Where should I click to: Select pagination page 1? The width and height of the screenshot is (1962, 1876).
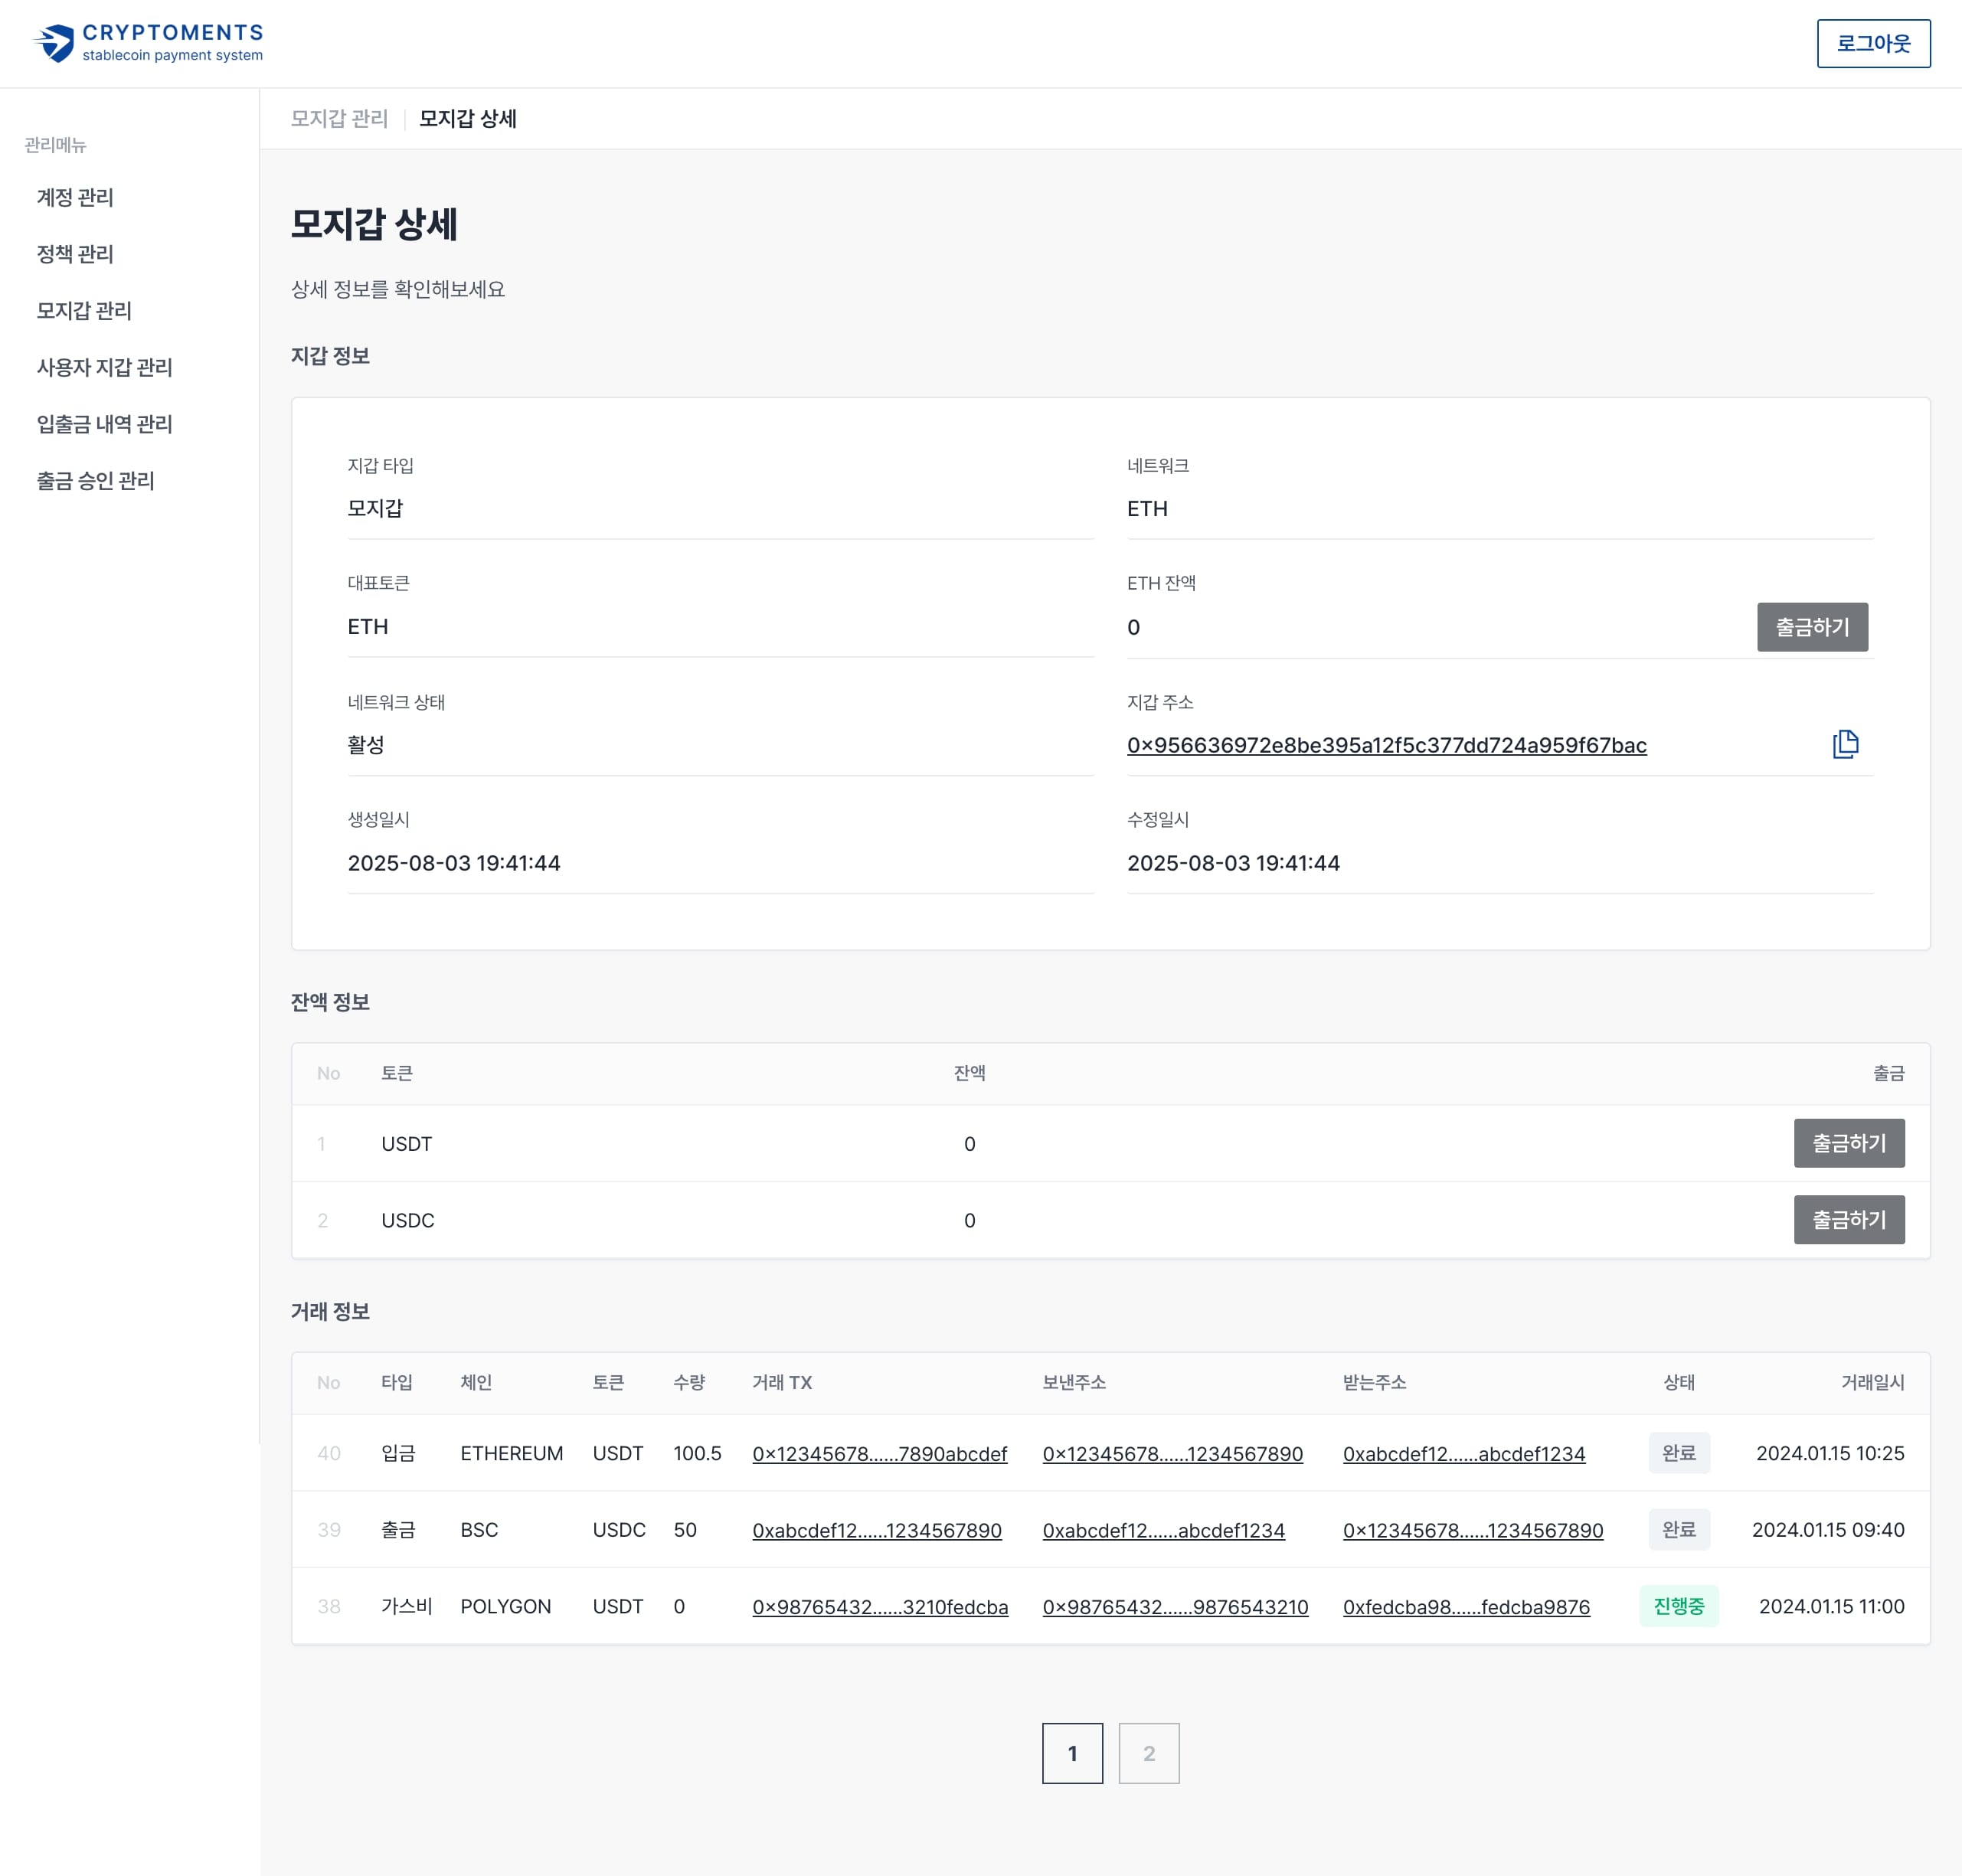[1072, 1753]
